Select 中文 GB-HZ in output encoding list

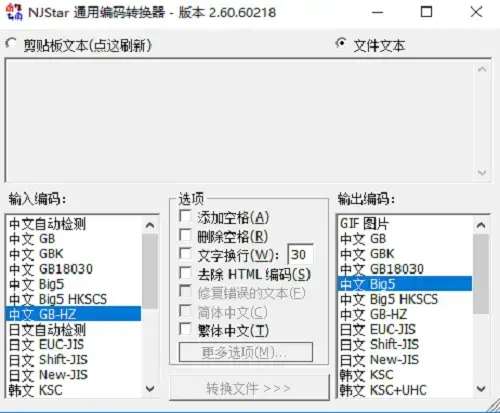pyautogui.click(x=405, y=314)
